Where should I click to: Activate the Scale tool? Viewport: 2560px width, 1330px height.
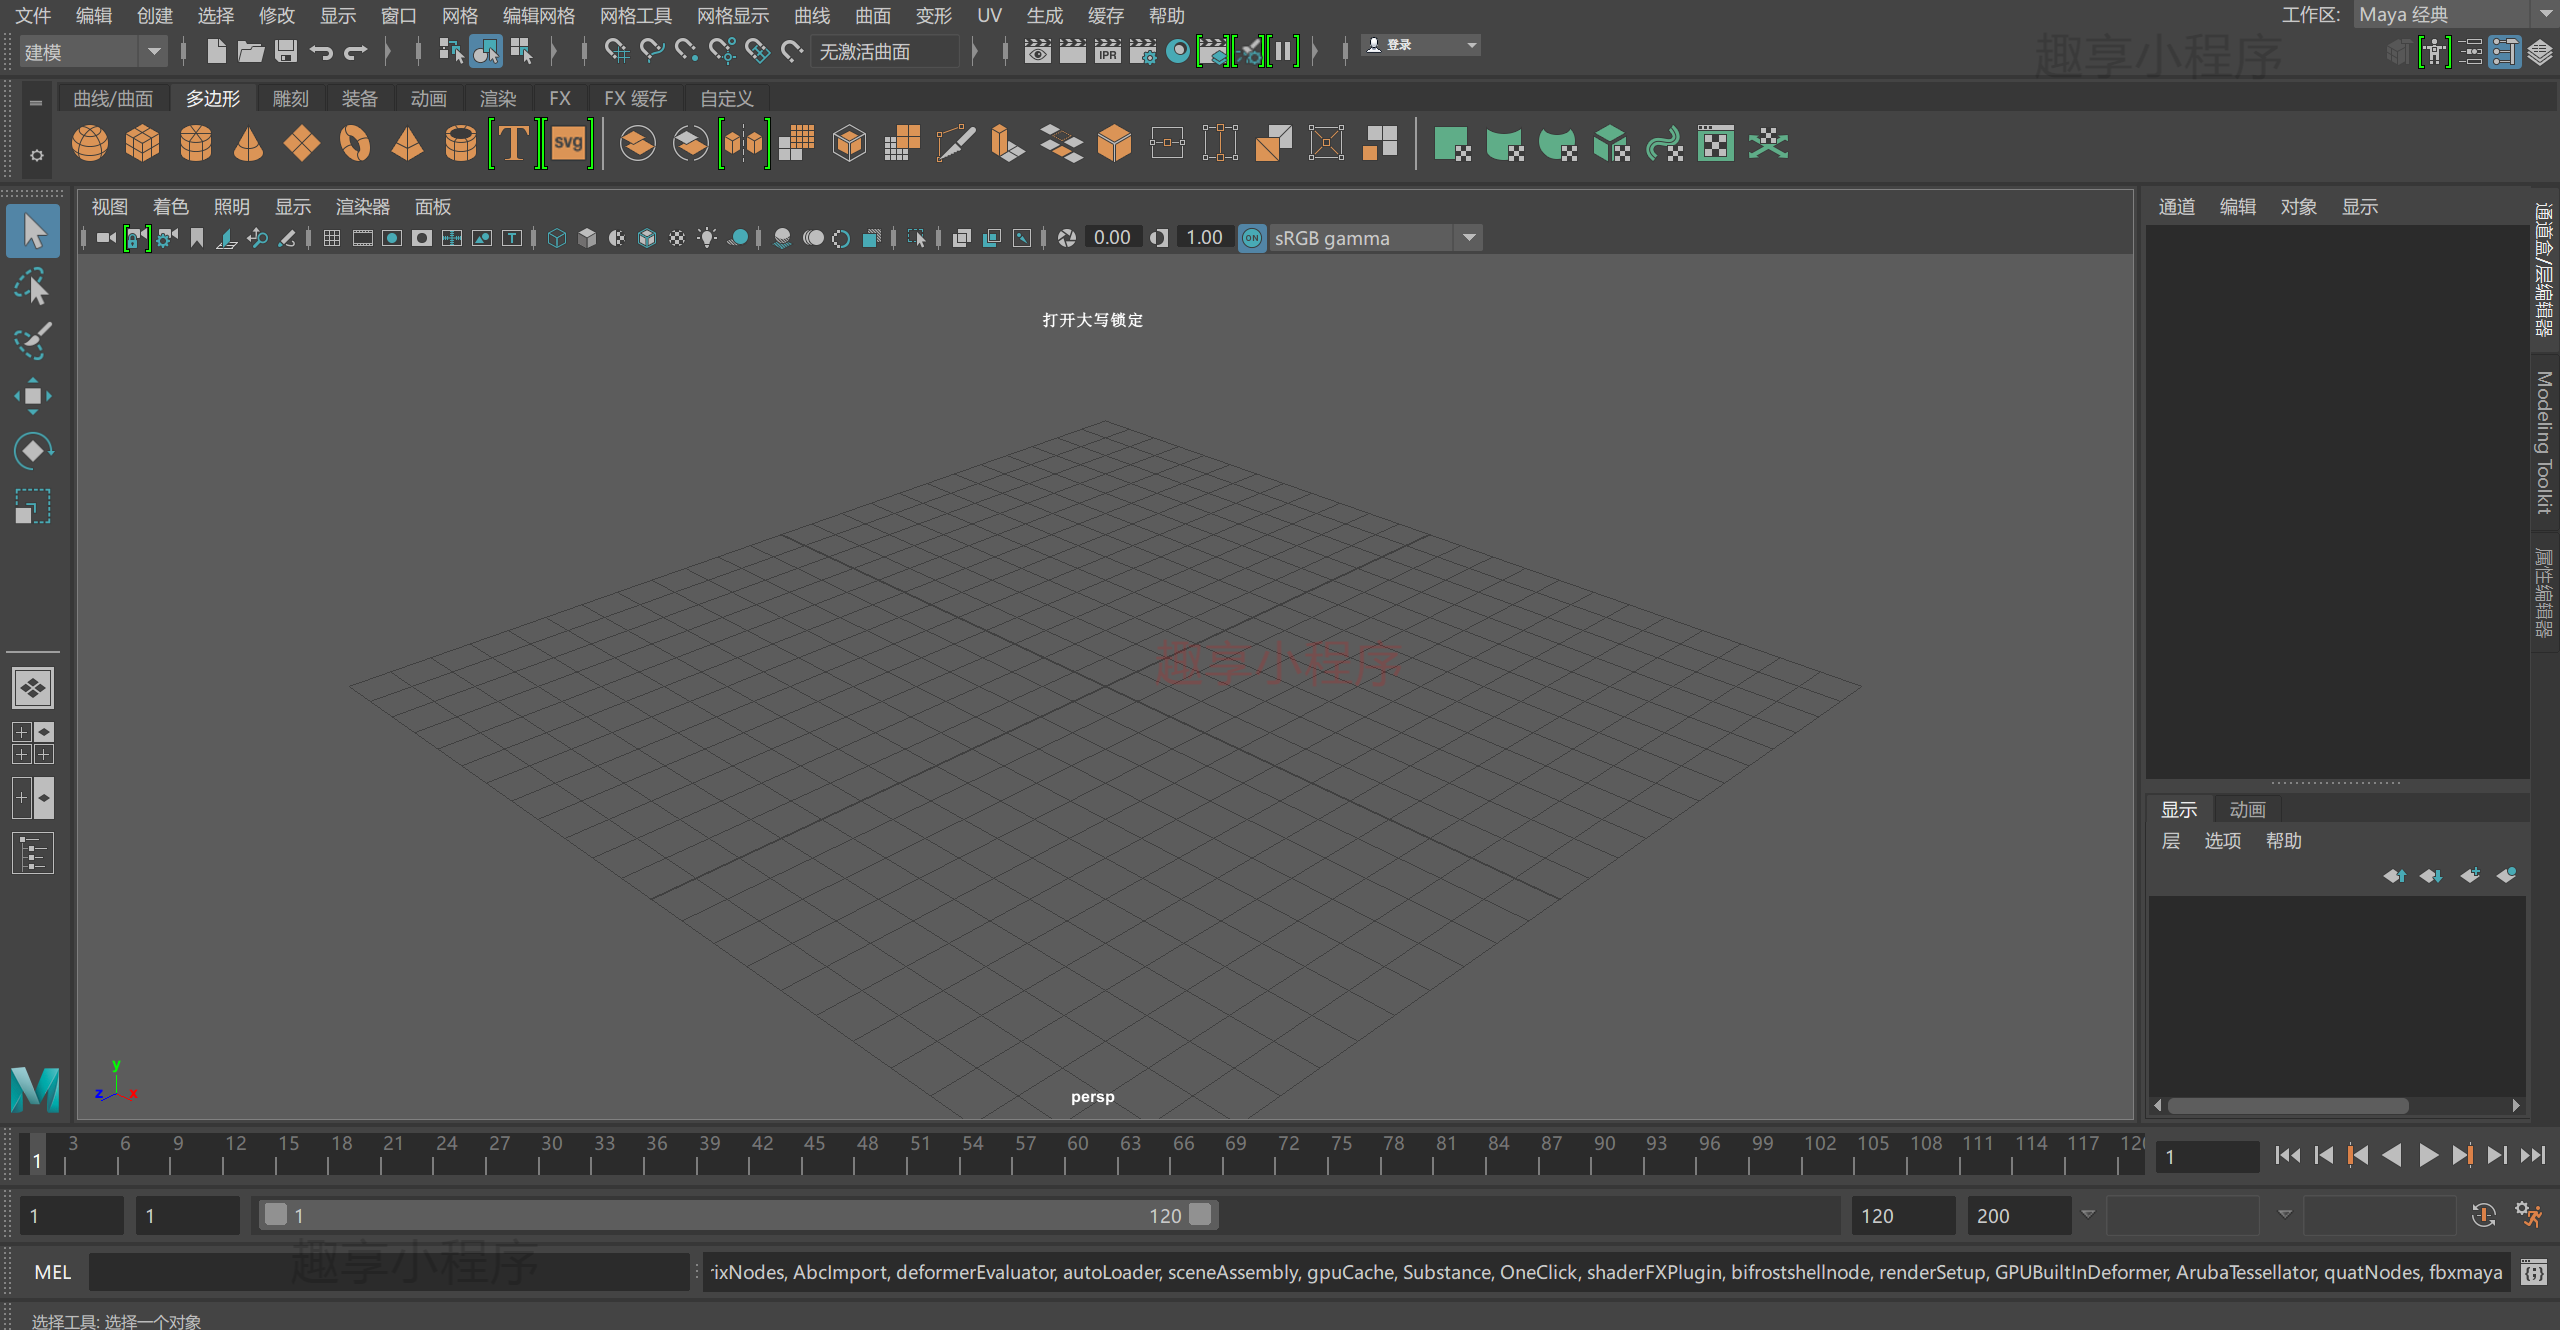pyautogui.click(x=33, y=506)
